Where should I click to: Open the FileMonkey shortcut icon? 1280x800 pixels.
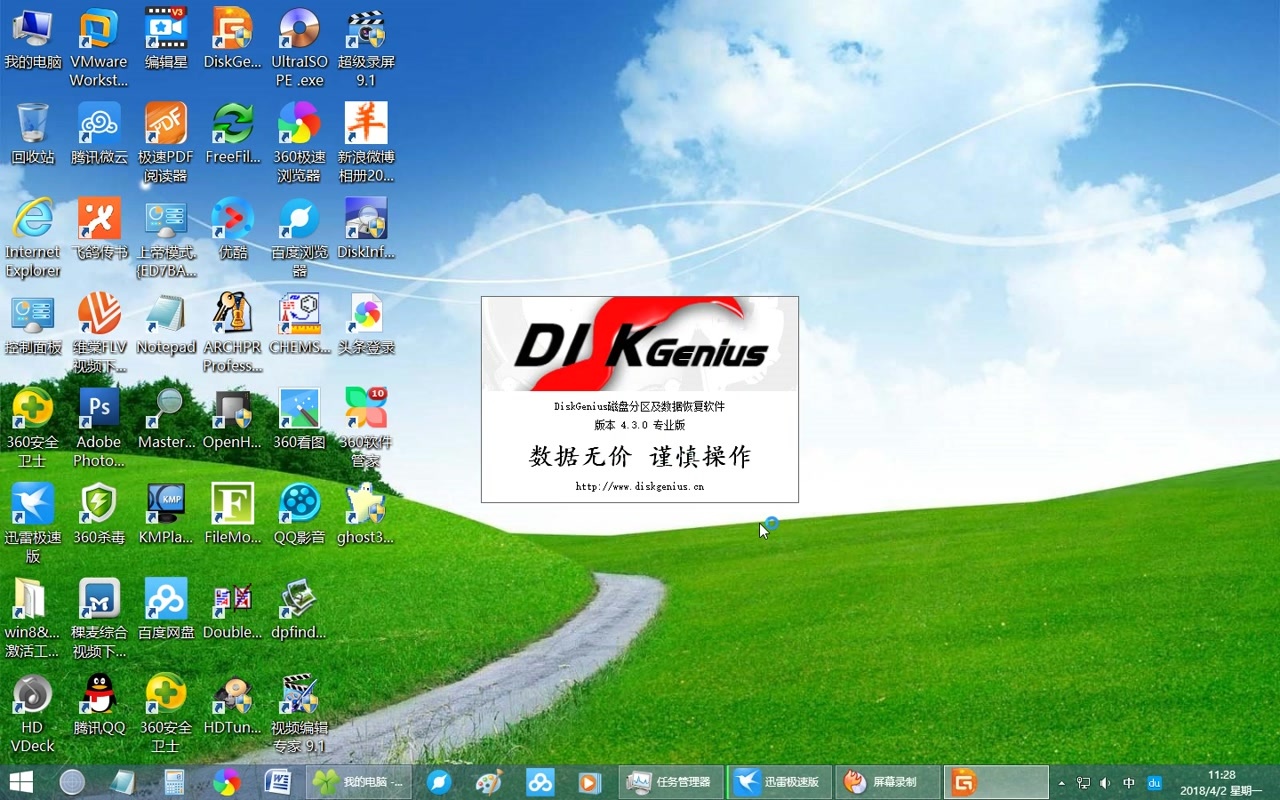[x=233, y=513]
